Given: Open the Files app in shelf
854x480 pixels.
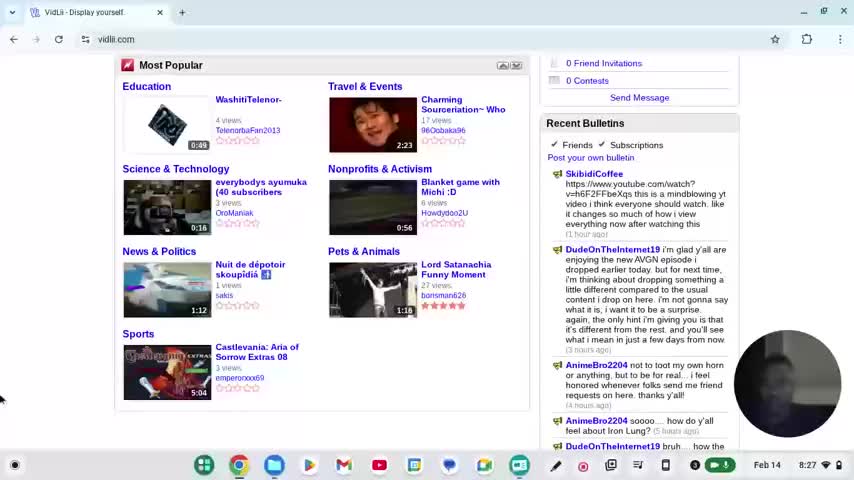Looking at the screenshot, I should tap(274, 465).
